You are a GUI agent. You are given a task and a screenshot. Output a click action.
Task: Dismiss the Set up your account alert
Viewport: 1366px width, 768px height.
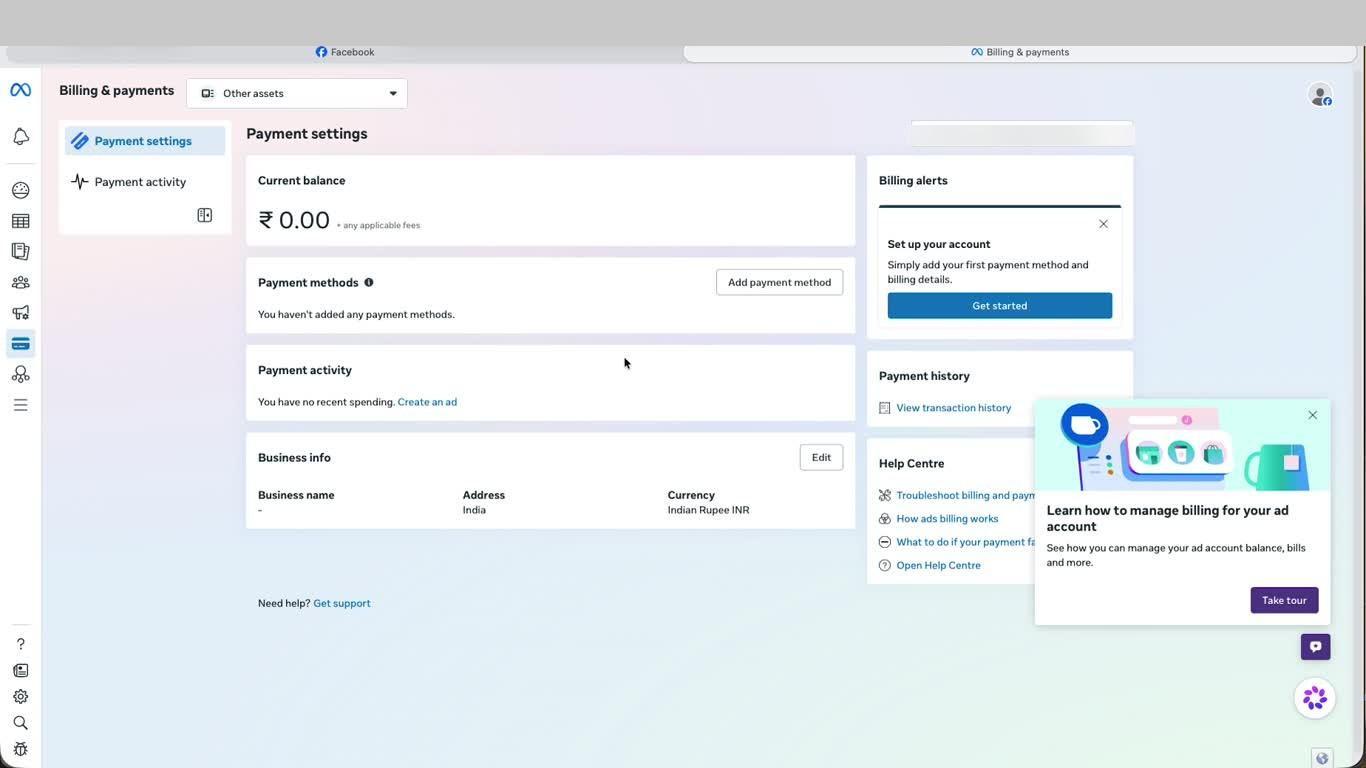click(1103, 224)
